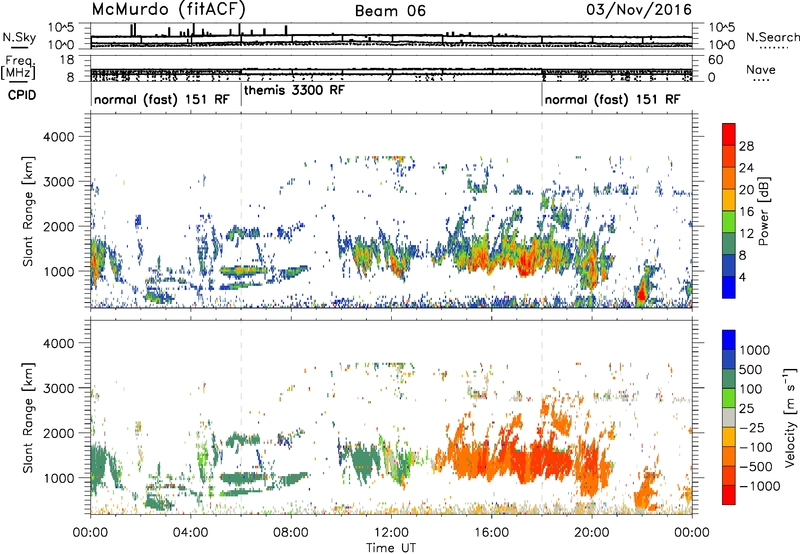This screenshot has height=554, width=800.
Task: Click the N.Sky legend label
Action: (19, 37)
